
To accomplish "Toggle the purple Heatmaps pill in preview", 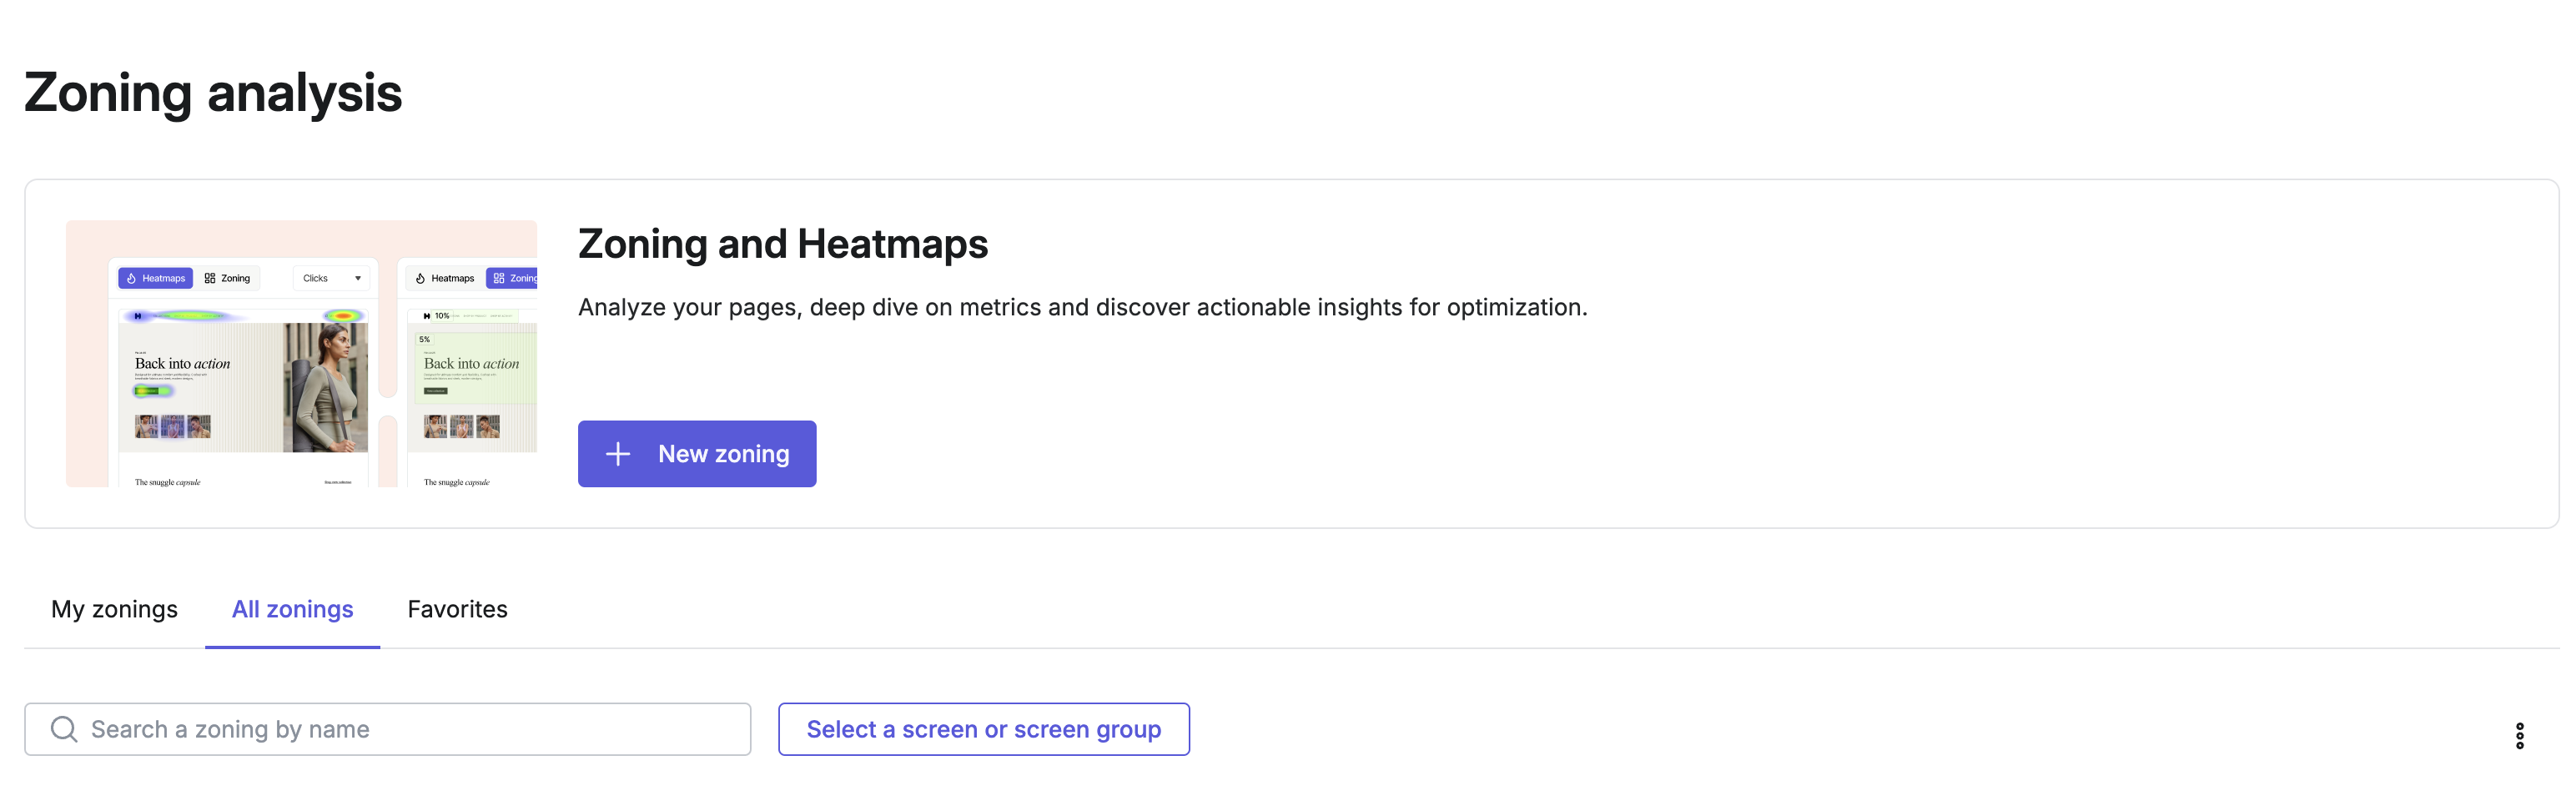I will point(156,278).
